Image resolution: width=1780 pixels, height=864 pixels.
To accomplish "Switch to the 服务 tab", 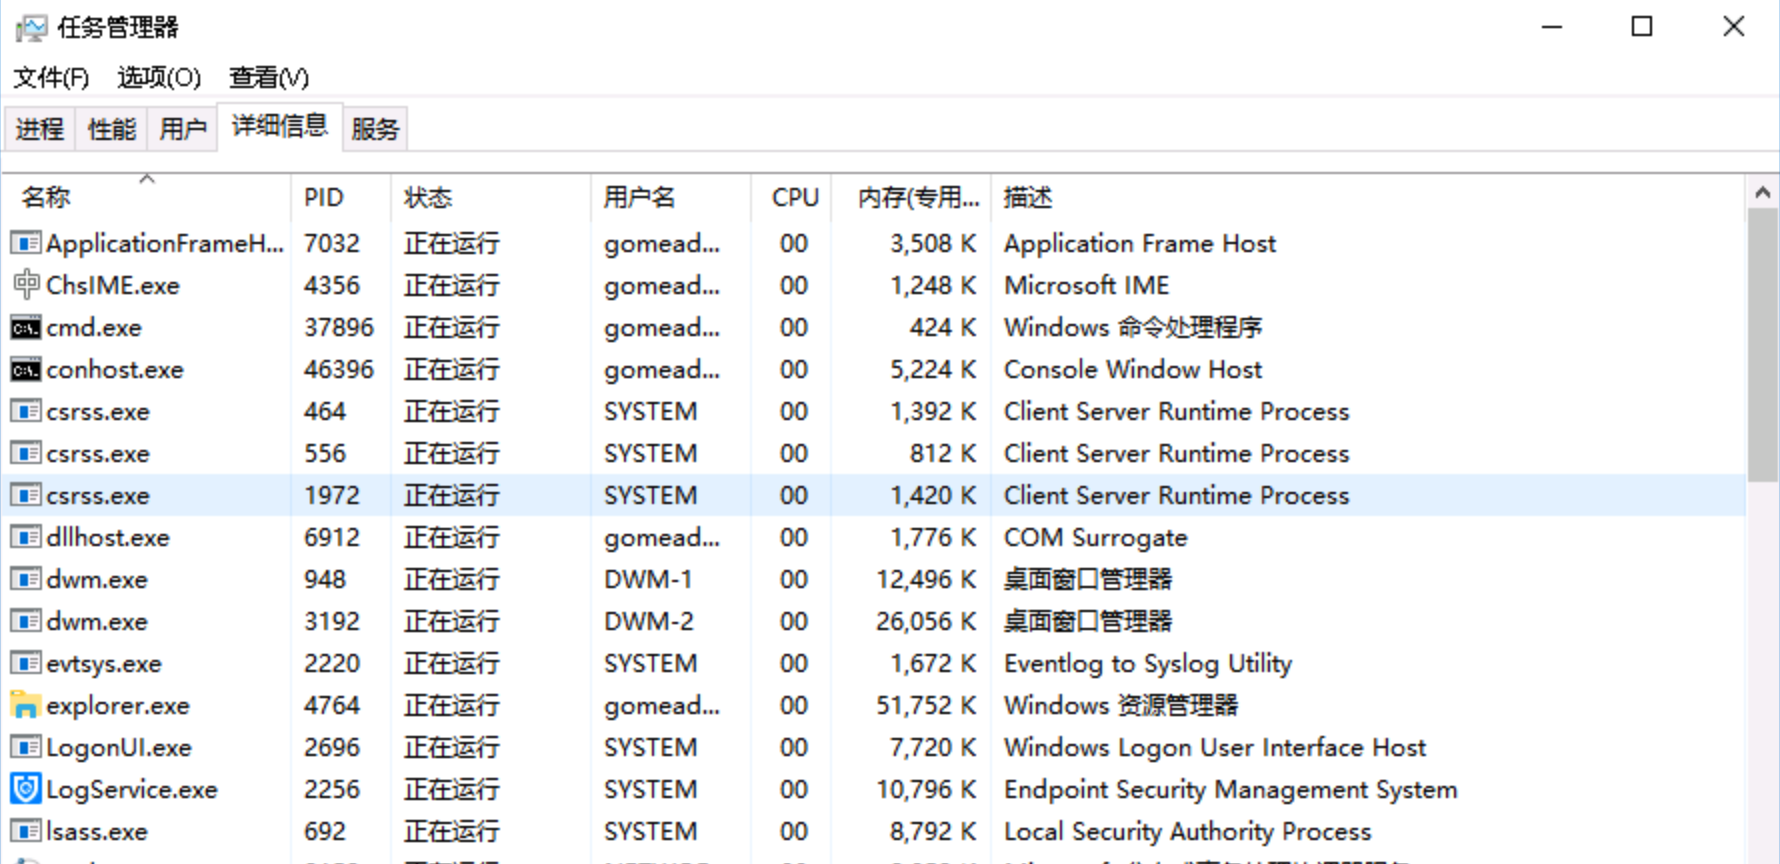I will [x=375, y=129].
